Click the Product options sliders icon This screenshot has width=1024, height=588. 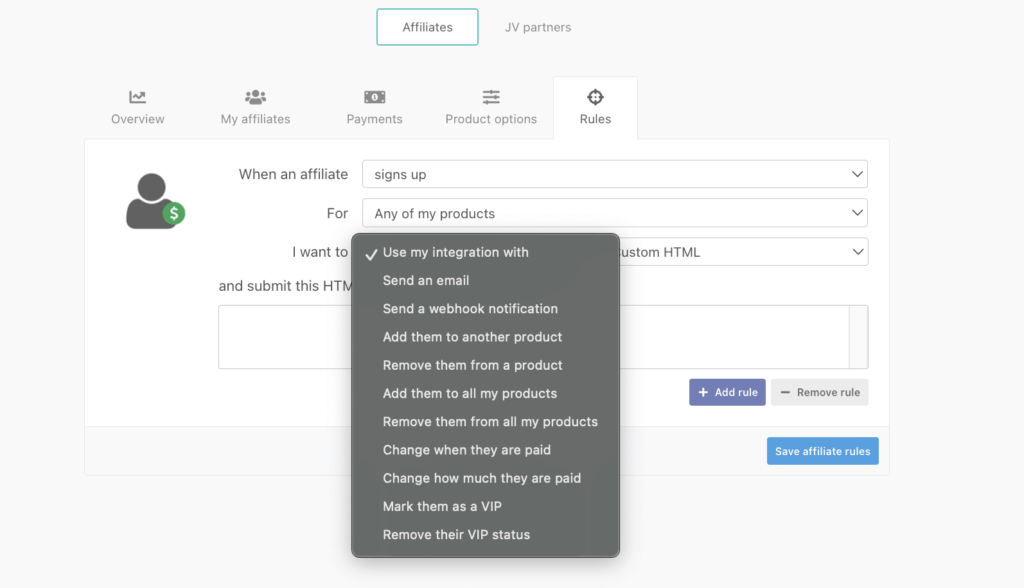(x=491, y=97)
